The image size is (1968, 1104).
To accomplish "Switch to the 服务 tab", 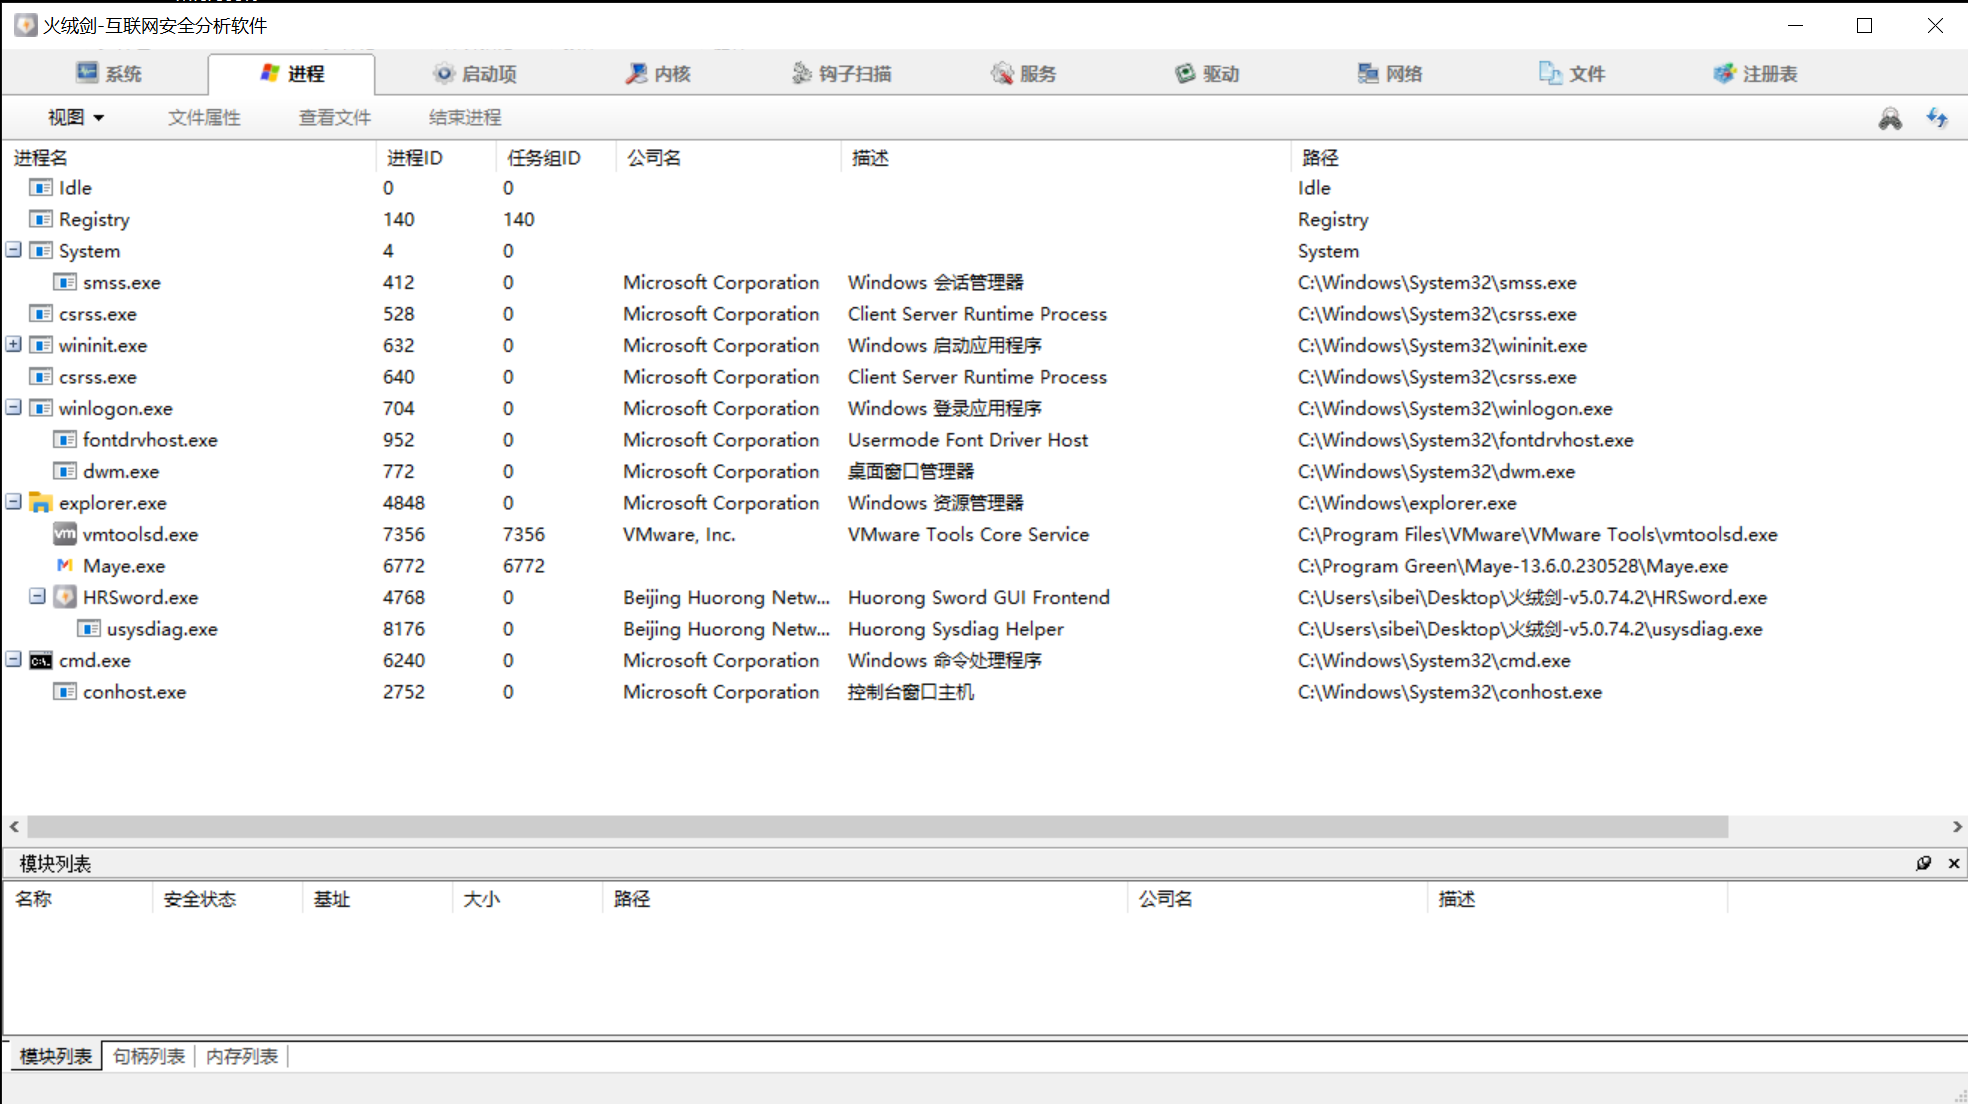I will tap(1024, 73).
